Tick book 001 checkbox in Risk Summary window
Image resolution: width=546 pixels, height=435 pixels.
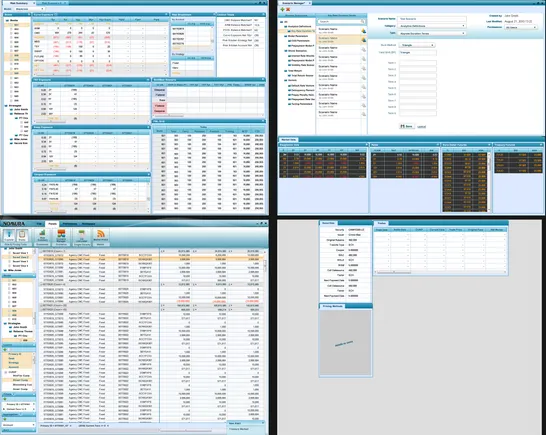click(x=11, y=25)
